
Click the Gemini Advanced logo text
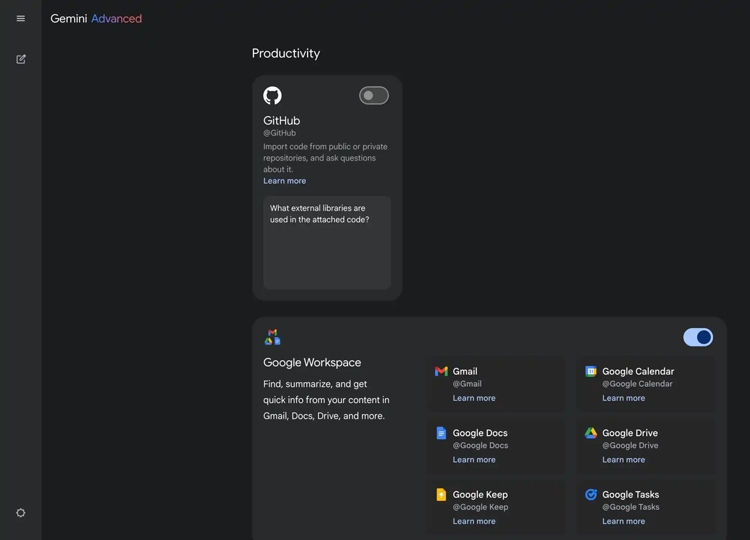[96, 19]
